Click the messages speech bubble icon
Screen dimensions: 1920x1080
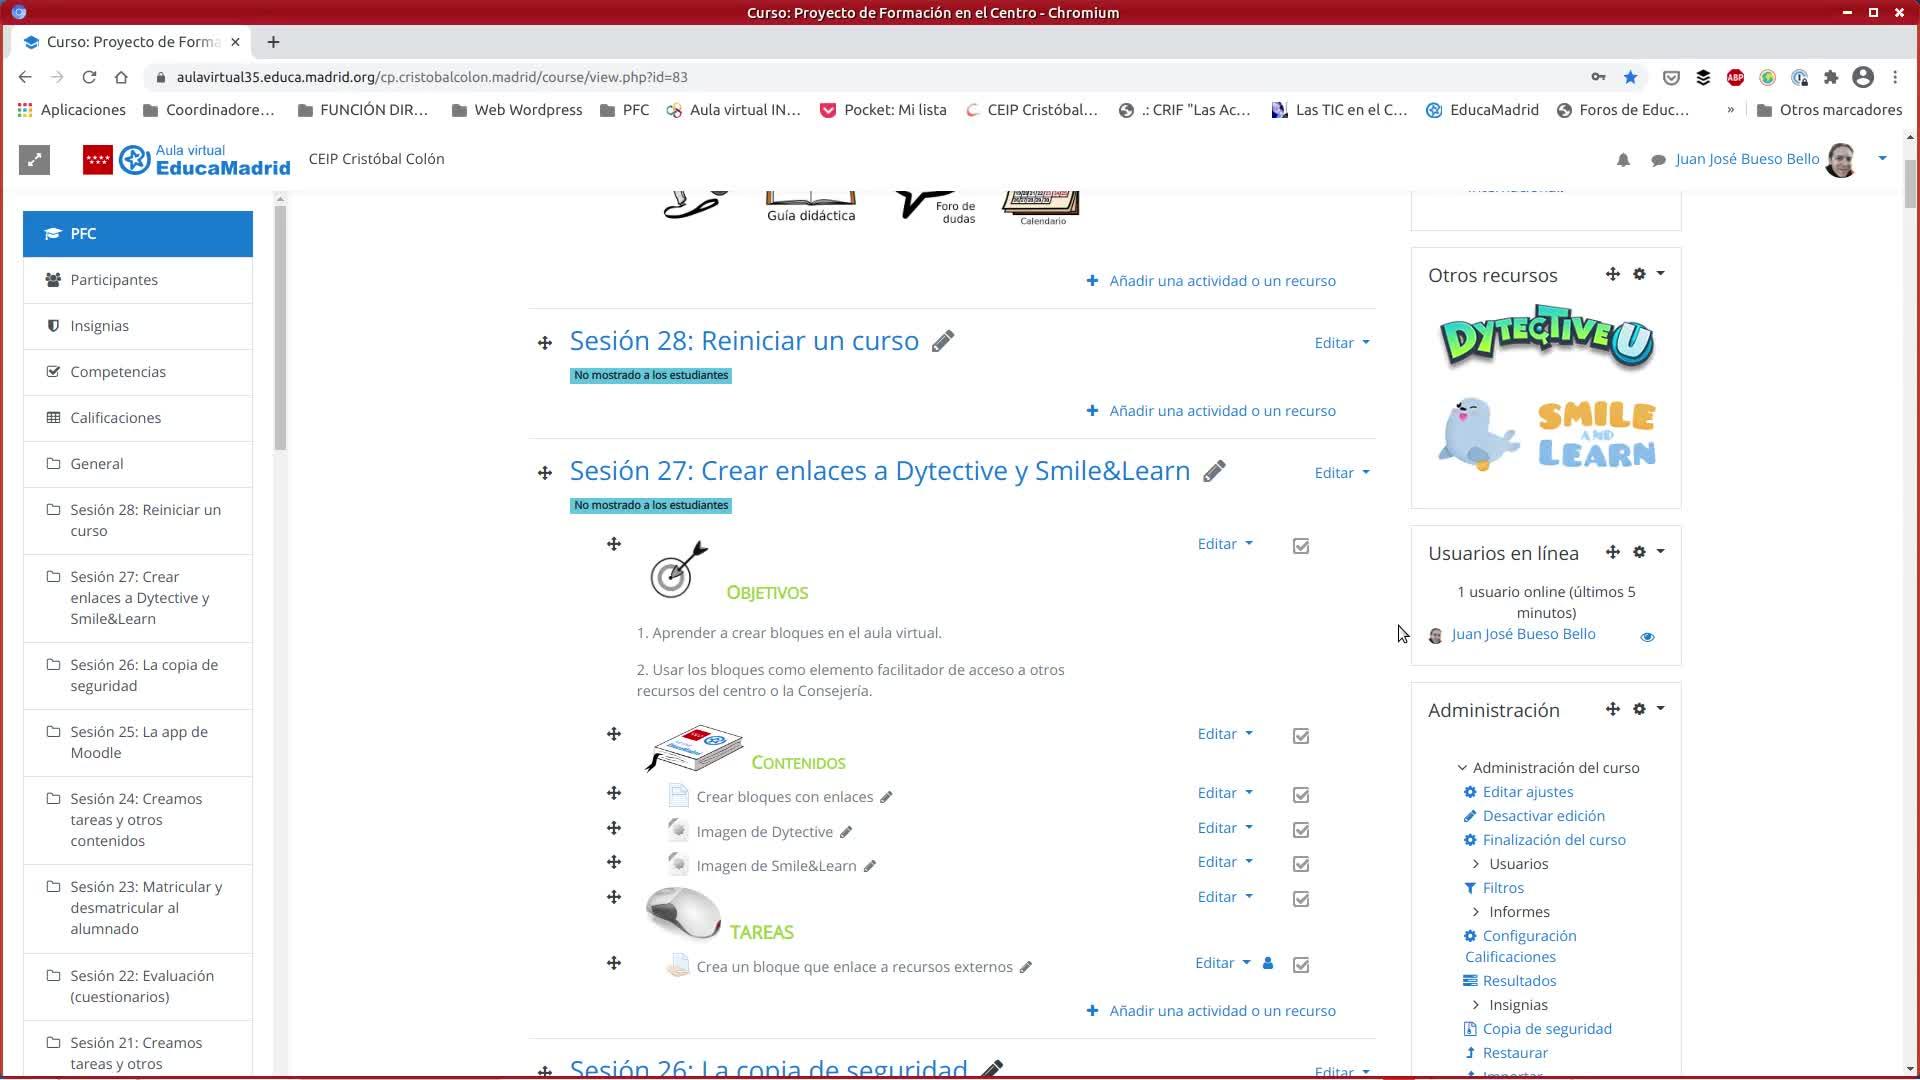point(1658,160)
